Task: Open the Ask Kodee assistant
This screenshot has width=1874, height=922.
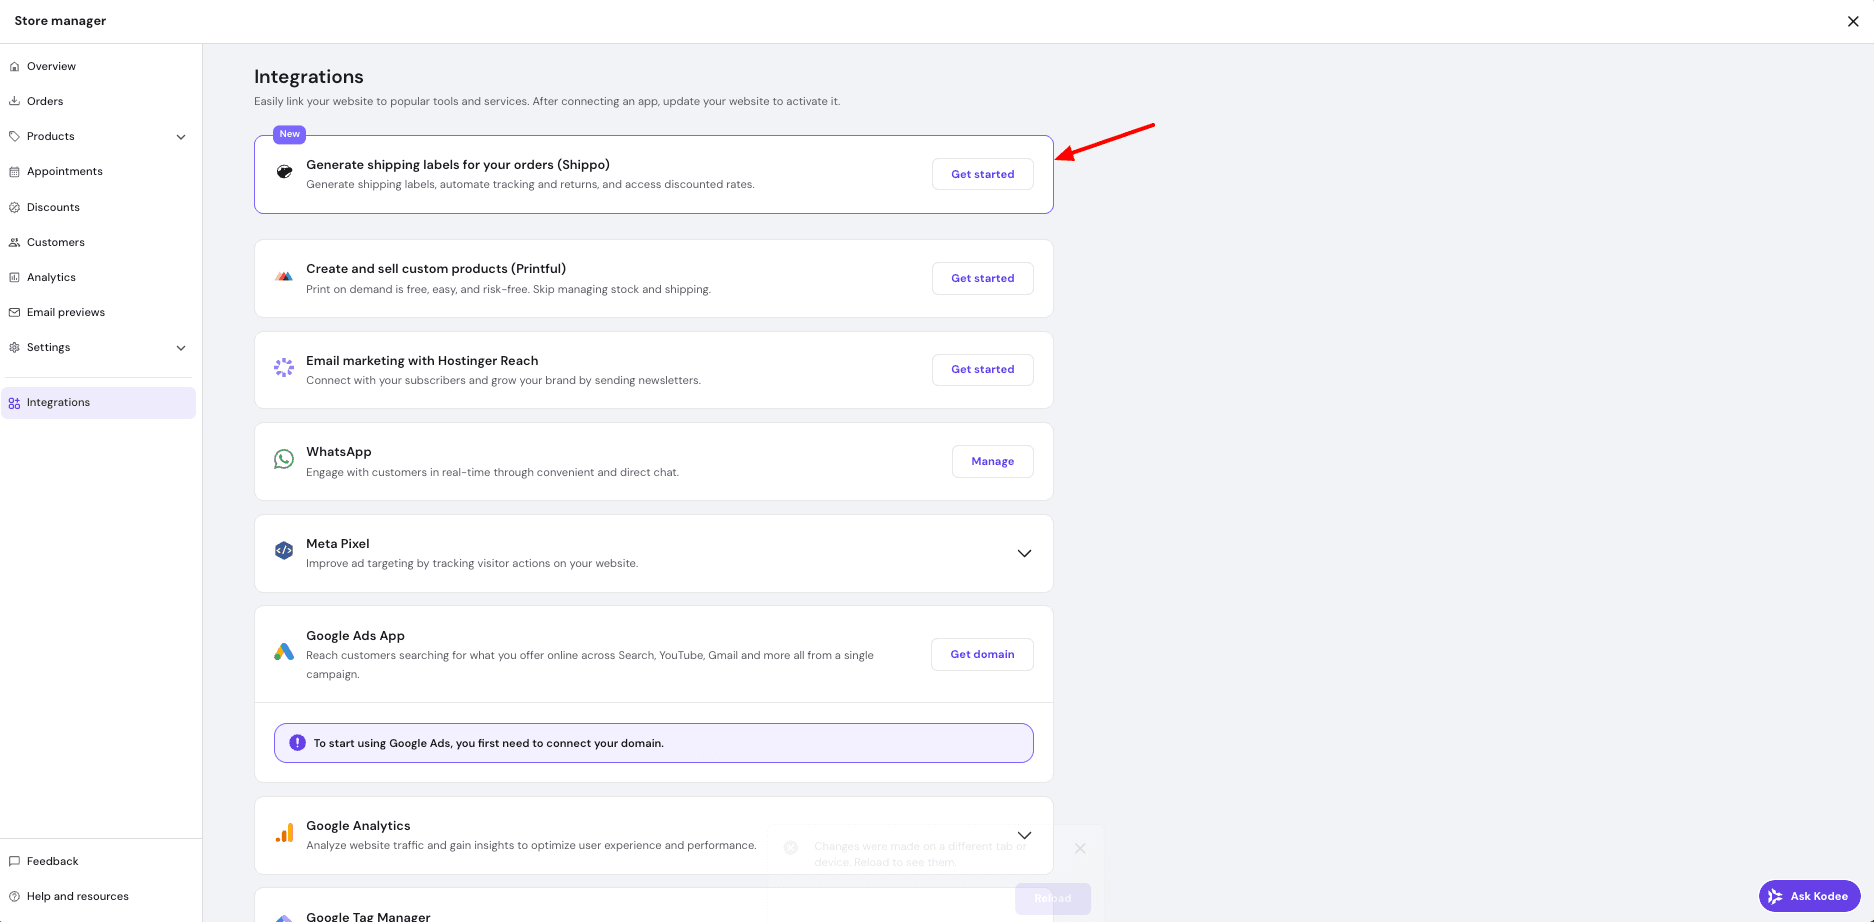Action: coord(1809,896)
